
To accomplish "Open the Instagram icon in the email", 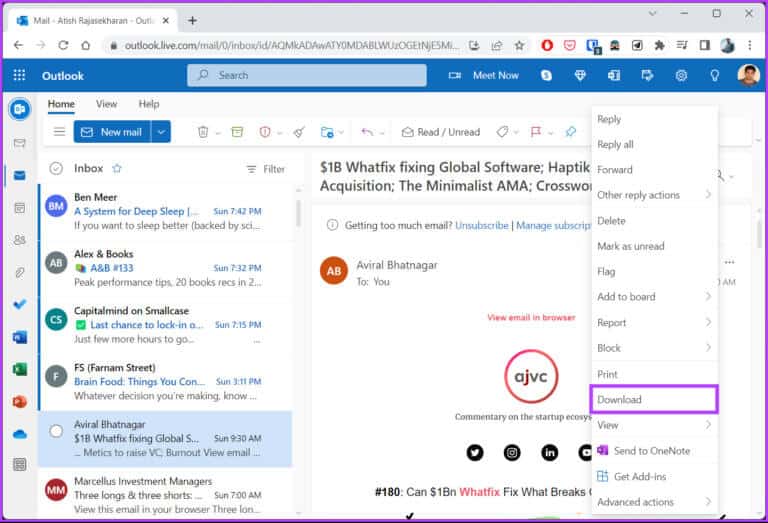I will click(x=512, y=452).
